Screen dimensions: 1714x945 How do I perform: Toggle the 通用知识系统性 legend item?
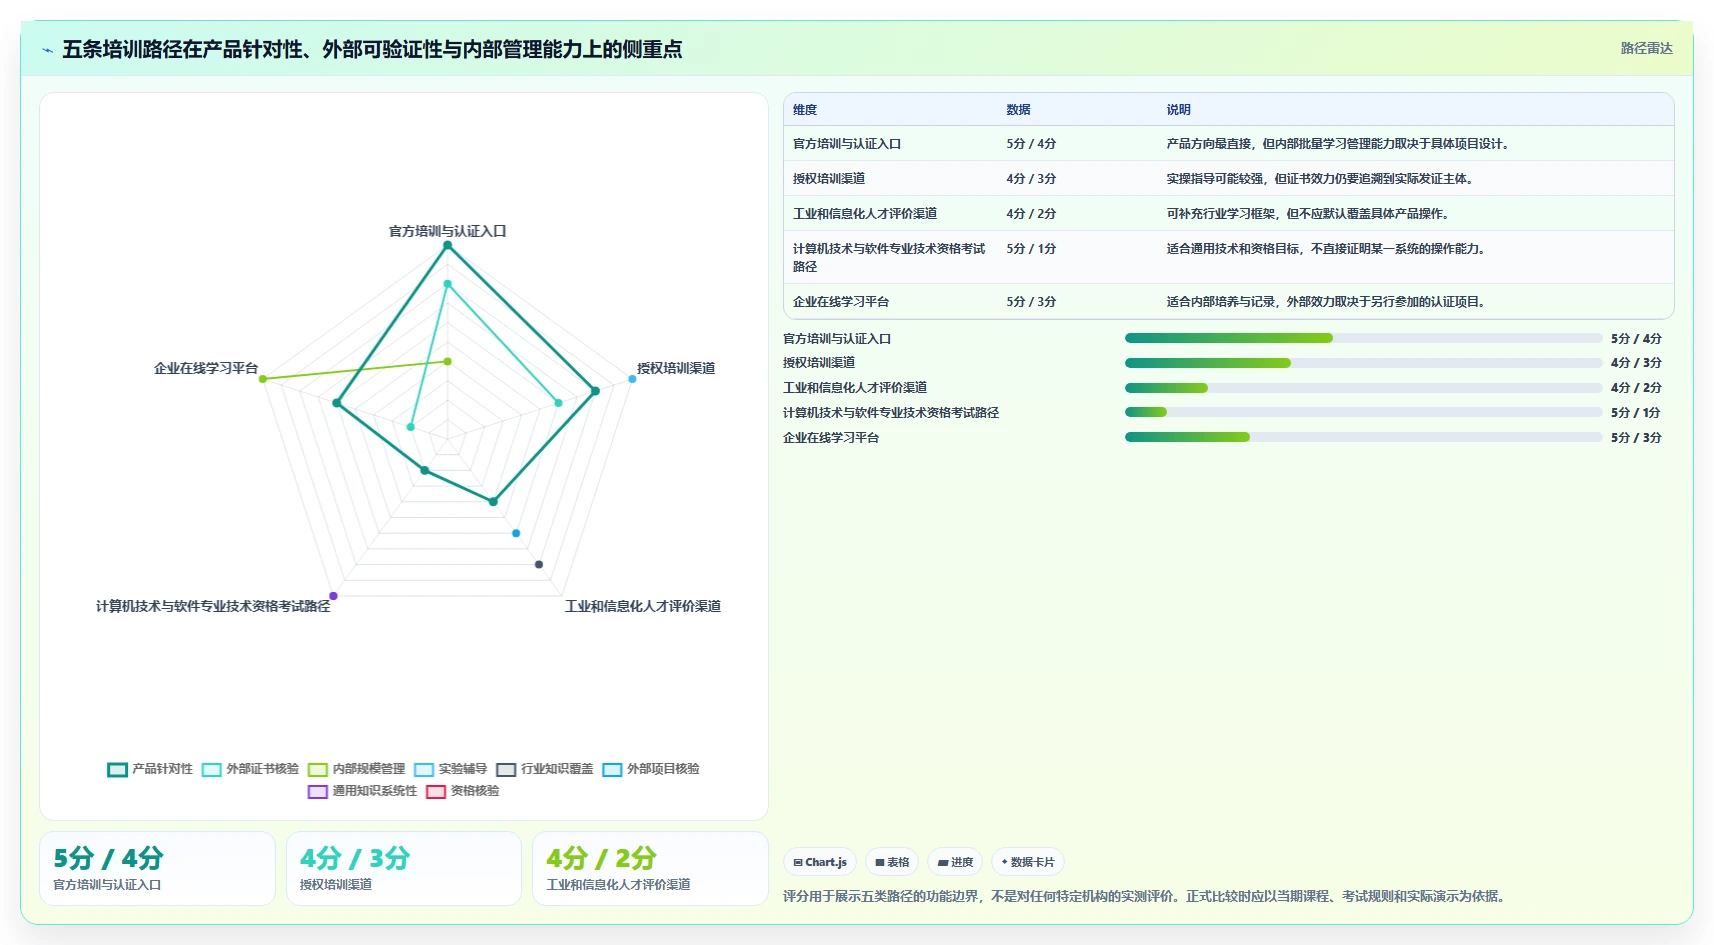click(362, 791)
